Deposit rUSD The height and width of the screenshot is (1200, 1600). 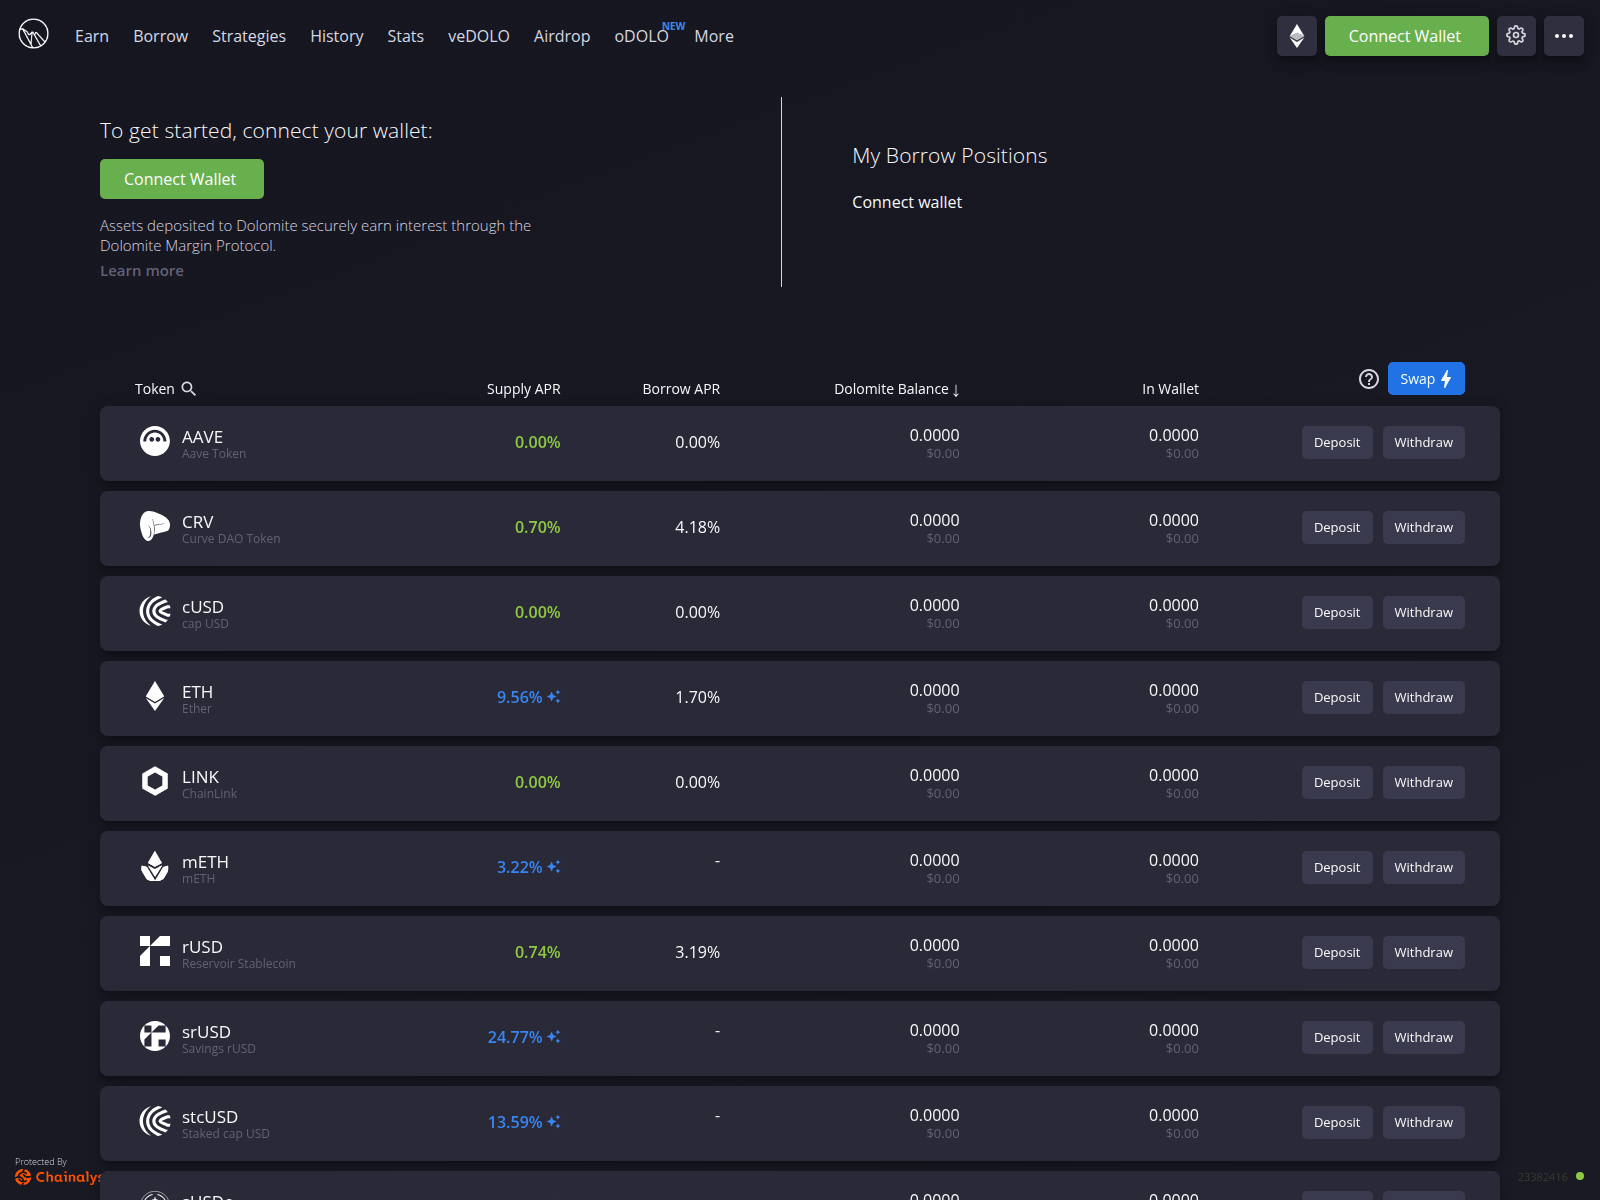click(x=1337, y=952)
